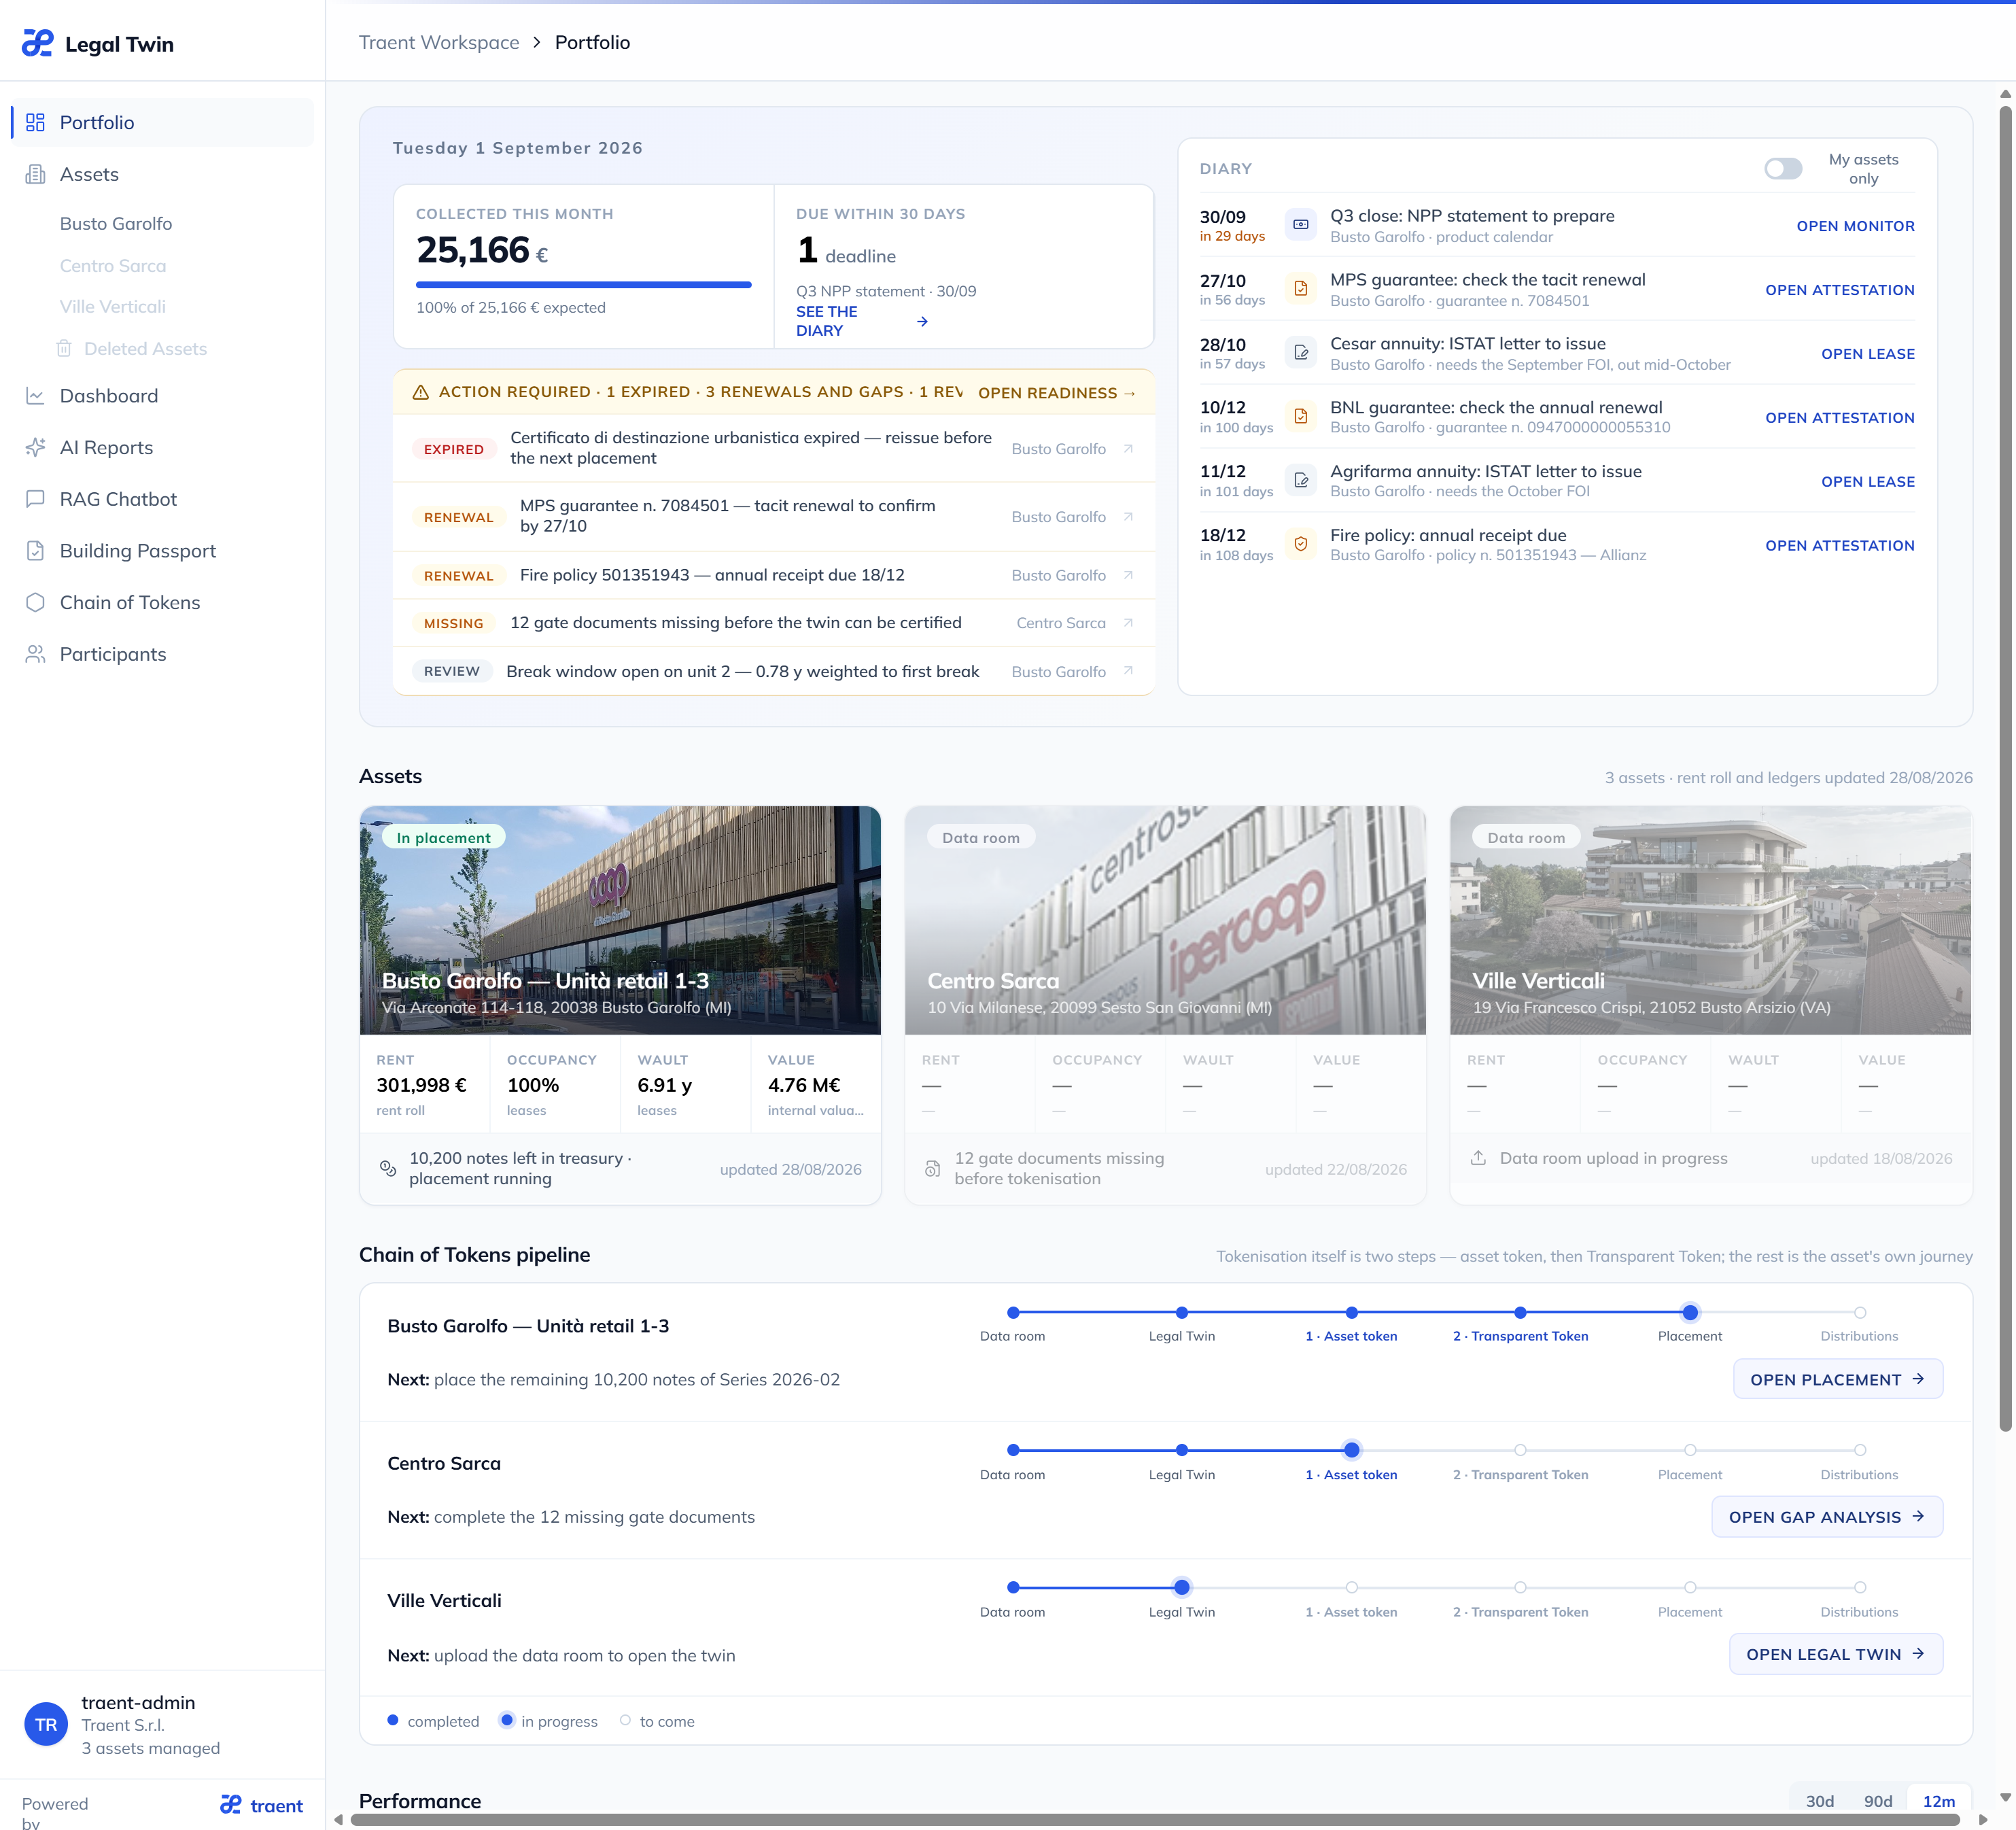The image size is (2016, 1830).
Task: Select Centro Sarca under Assets tree
Action: (113, 266)
